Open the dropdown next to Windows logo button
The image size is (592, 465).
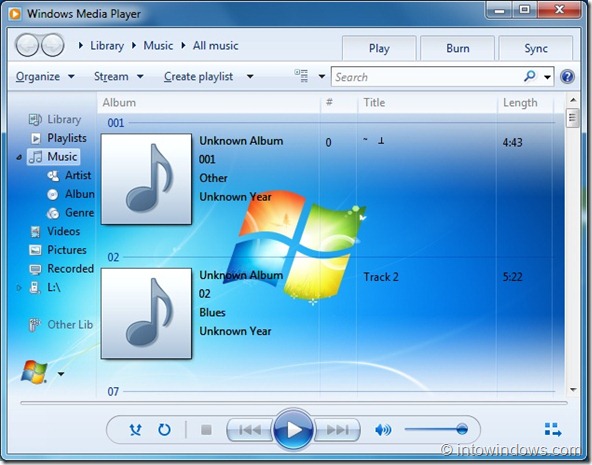coord(61,374)
